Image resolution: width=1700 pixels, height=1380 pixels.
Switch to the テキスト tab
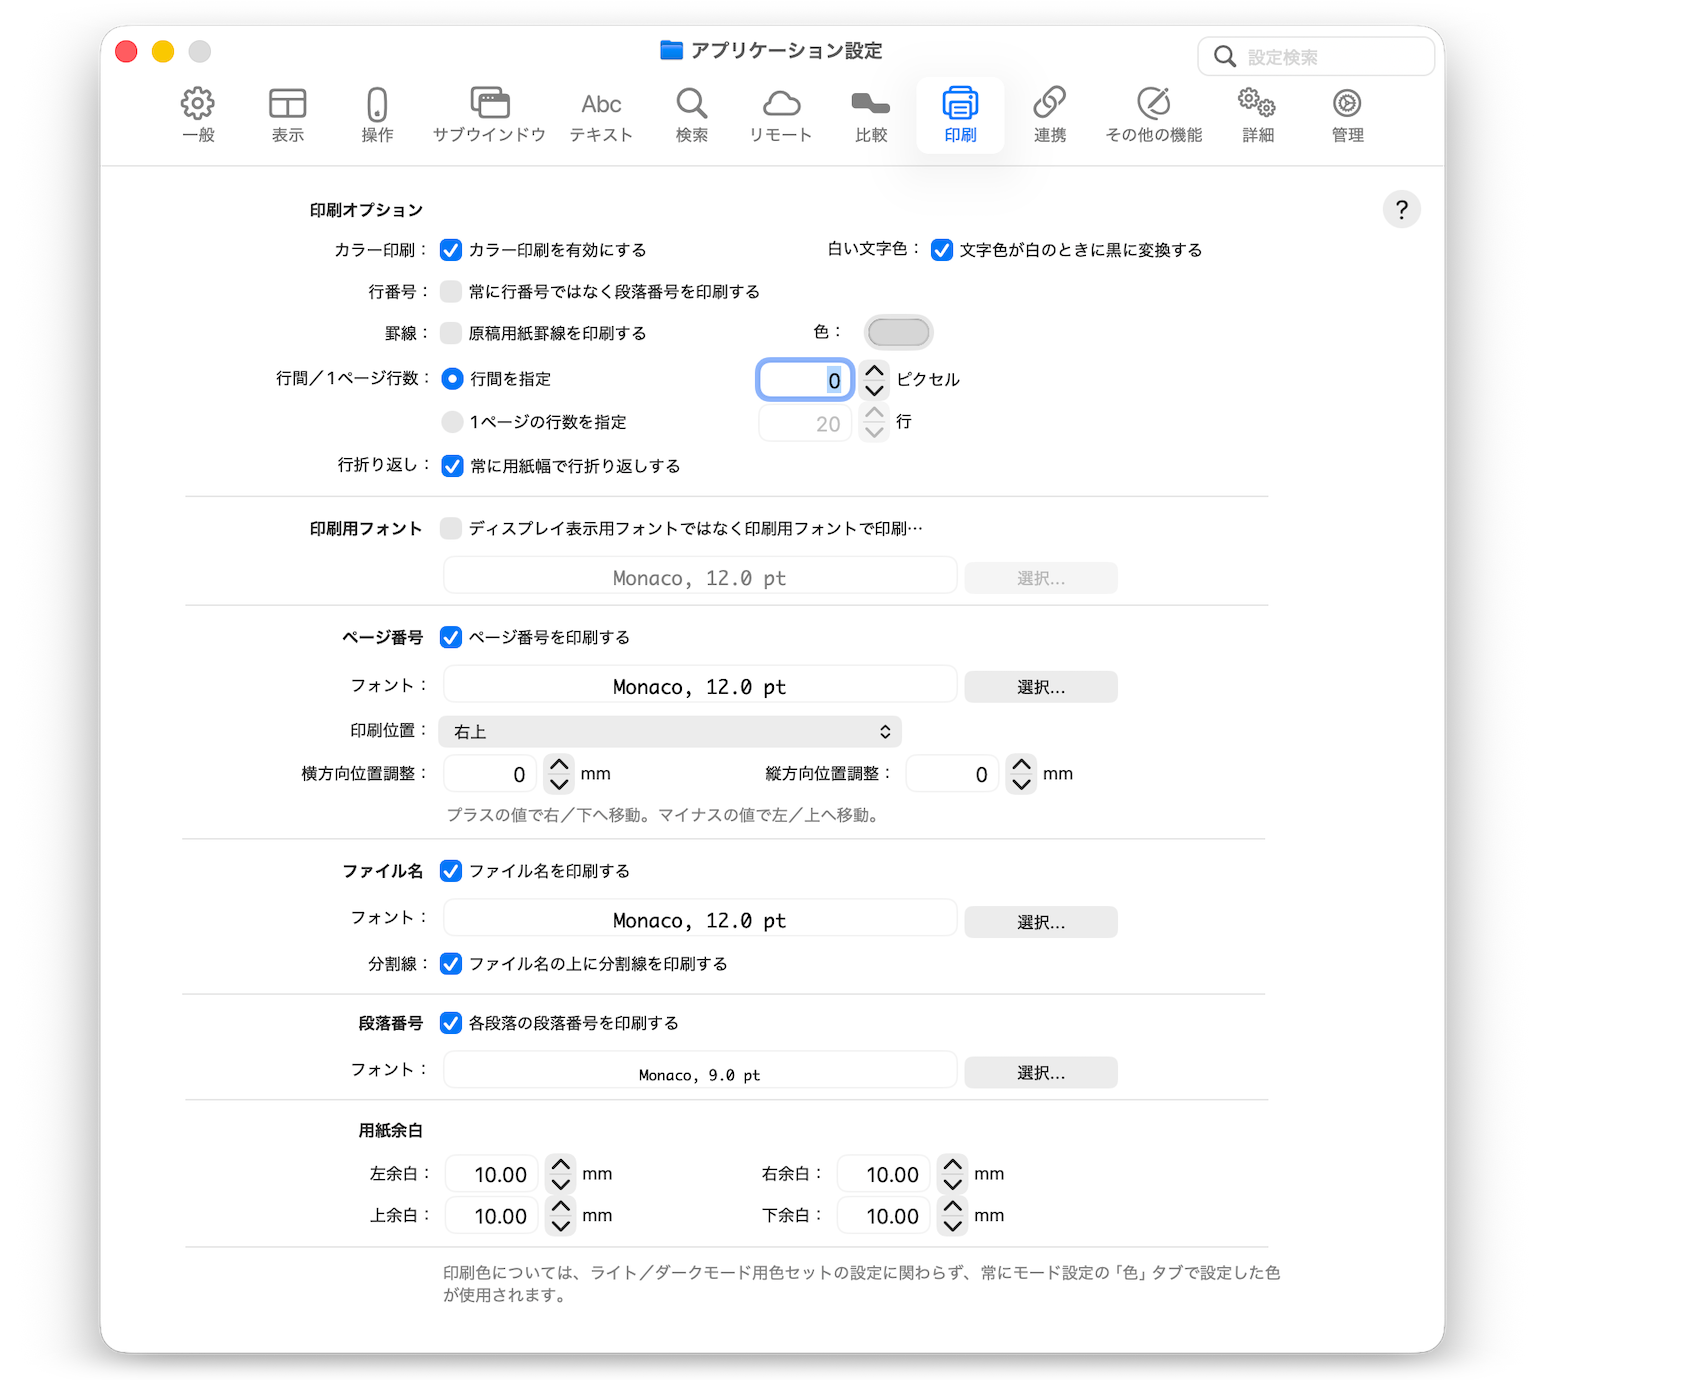click(601, 114)
